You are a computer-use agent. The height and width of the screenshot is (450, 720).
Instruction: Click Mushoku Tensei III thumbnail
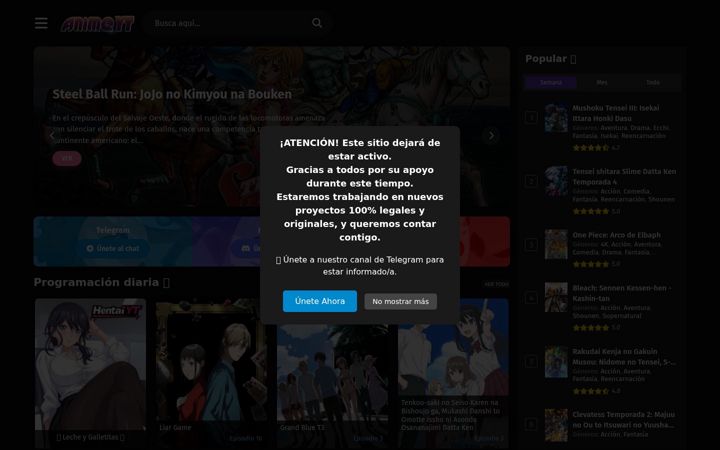556,118
